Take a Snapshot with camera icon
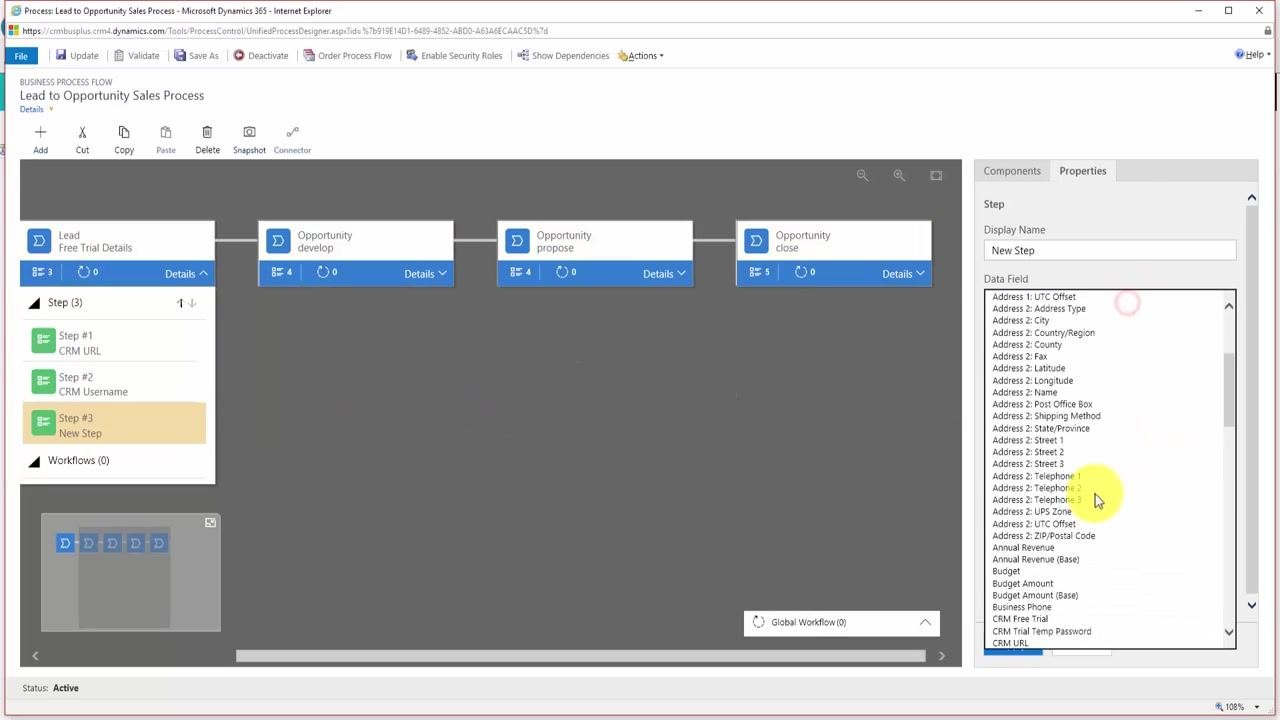 coord(249,132)
